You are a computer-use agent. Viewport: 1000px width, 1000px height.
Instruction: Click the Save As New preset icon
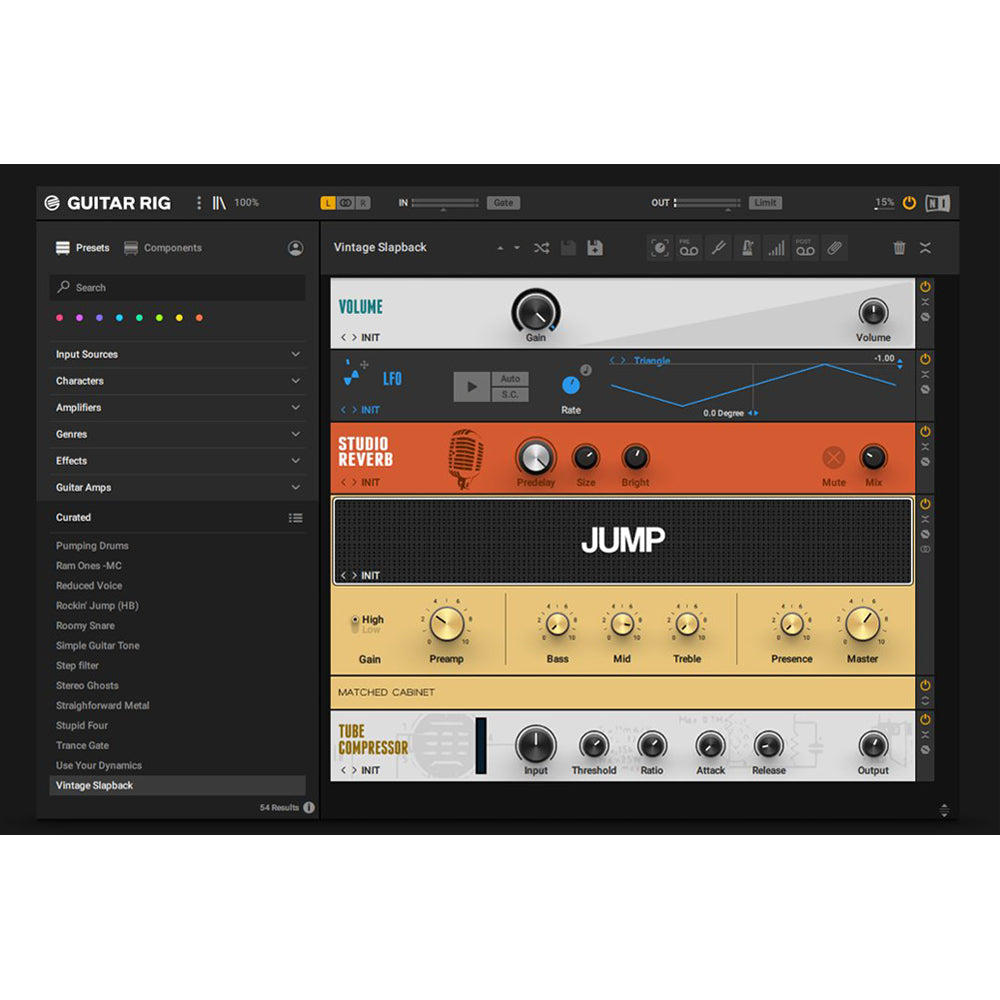coord(595,248)
